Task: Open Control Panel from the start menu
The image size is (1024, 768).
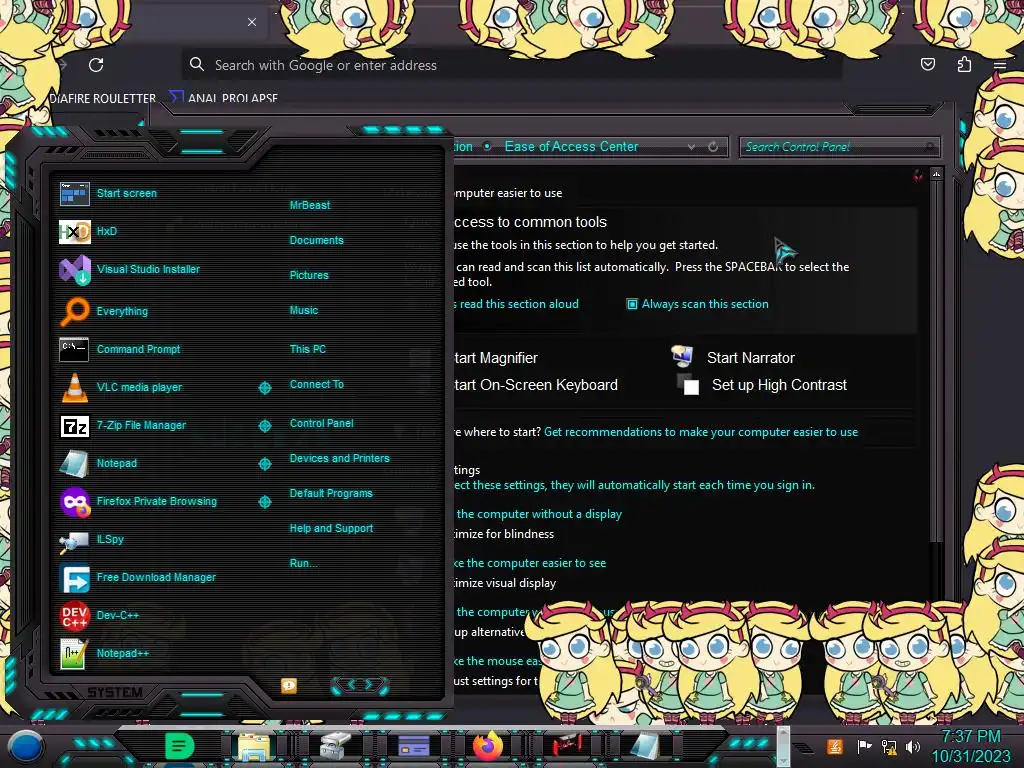Action: click(x=321, y=423)
